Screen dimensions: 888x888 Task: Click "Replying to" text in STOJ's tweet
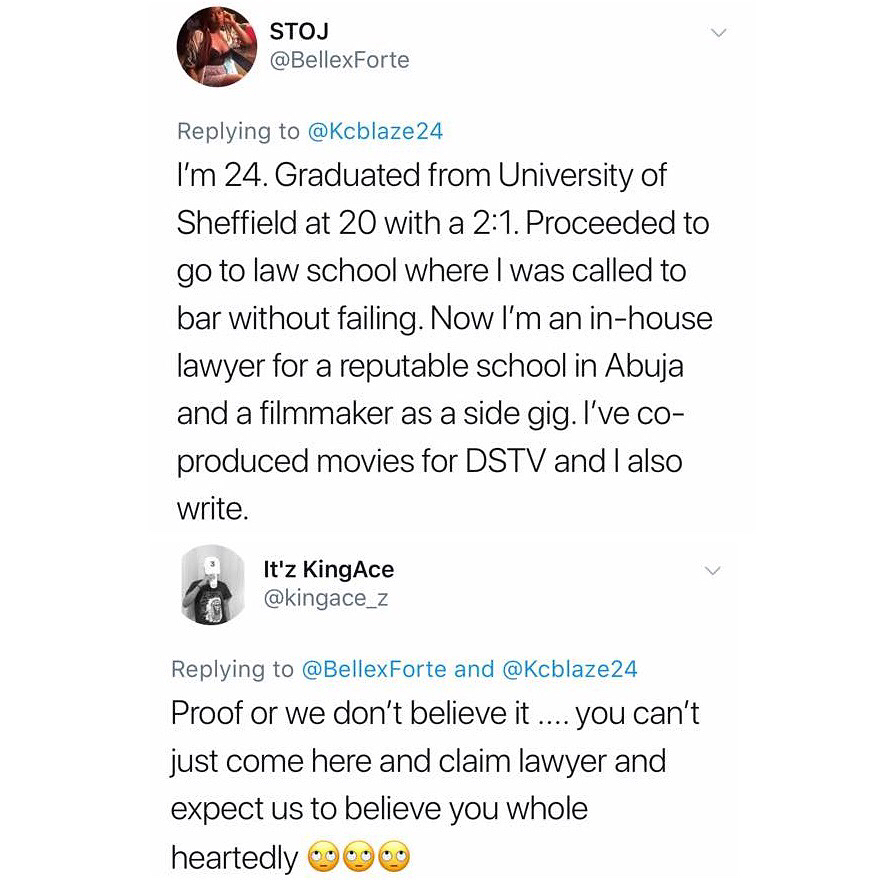237,131
